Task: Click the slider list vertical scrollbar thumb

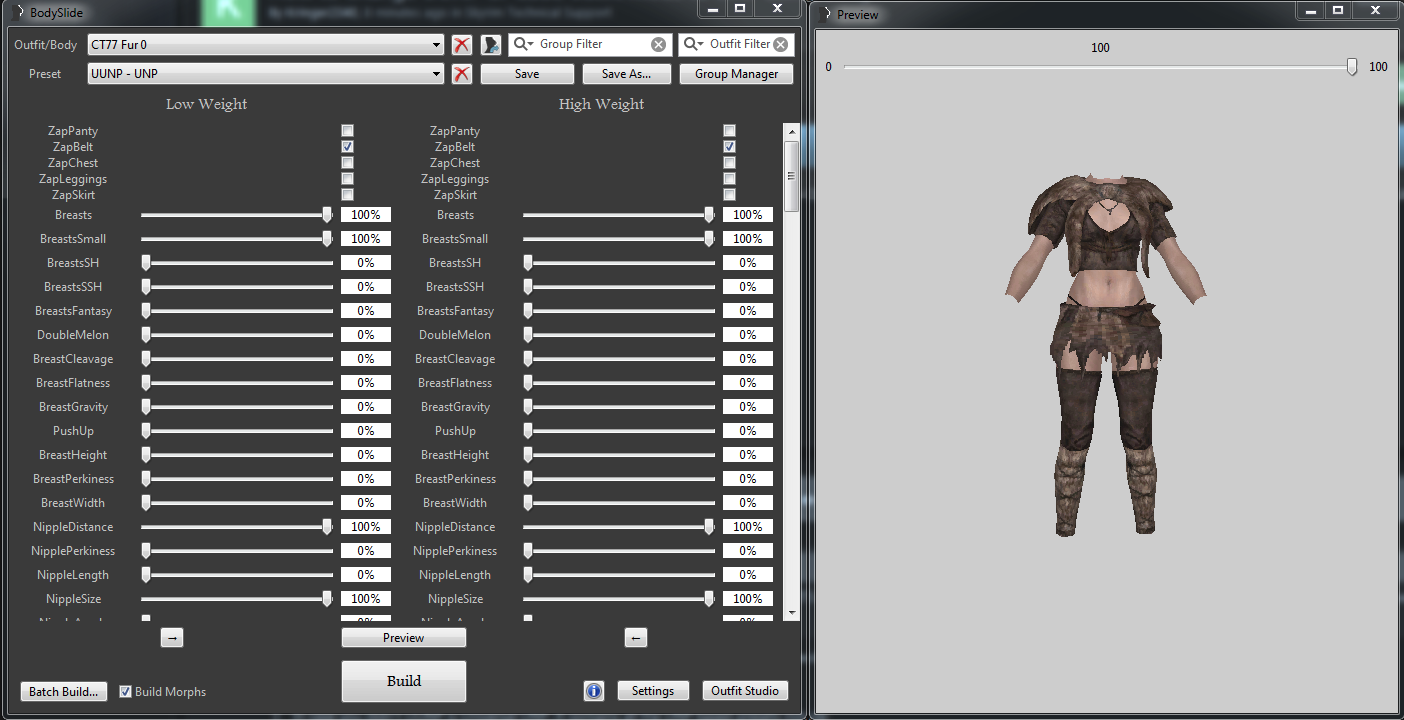Action: tap(791, 175)
